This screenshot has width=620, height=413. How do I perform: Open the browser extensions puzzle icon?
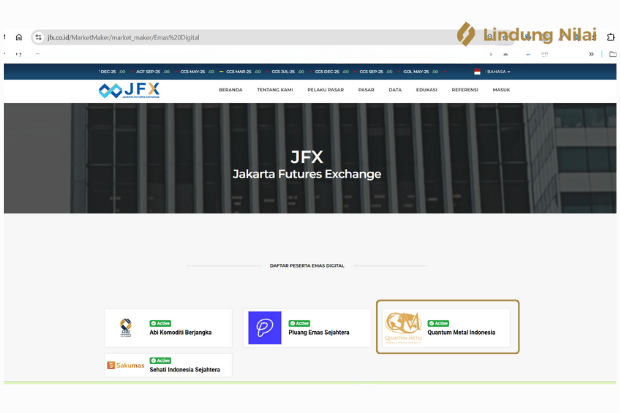tap(611, 37)
